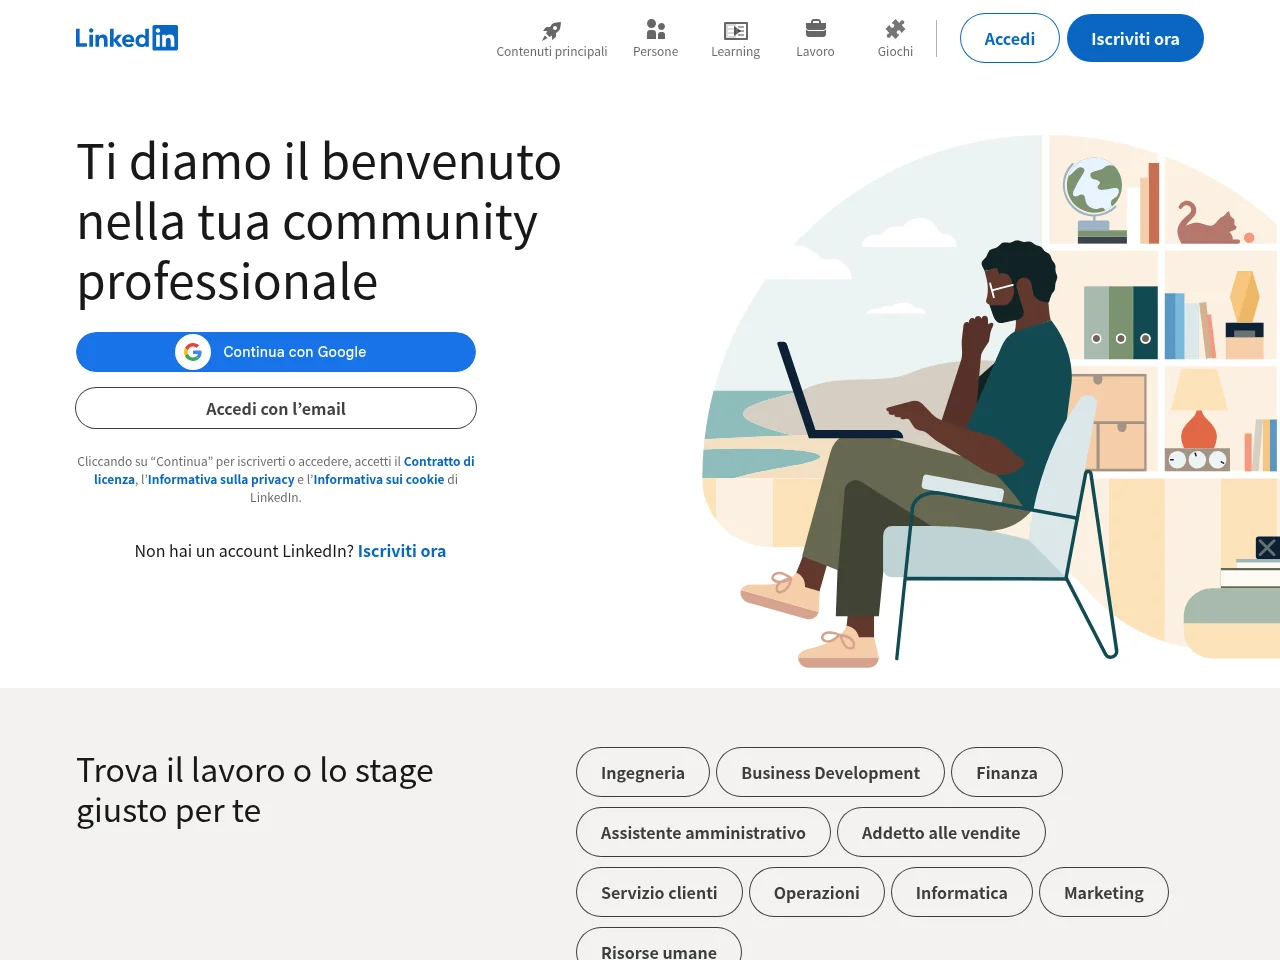Viewport: 1280px width, 960px height.
Task: Open the Lavoro briefcase icon
Action: [x=816, y=29]
